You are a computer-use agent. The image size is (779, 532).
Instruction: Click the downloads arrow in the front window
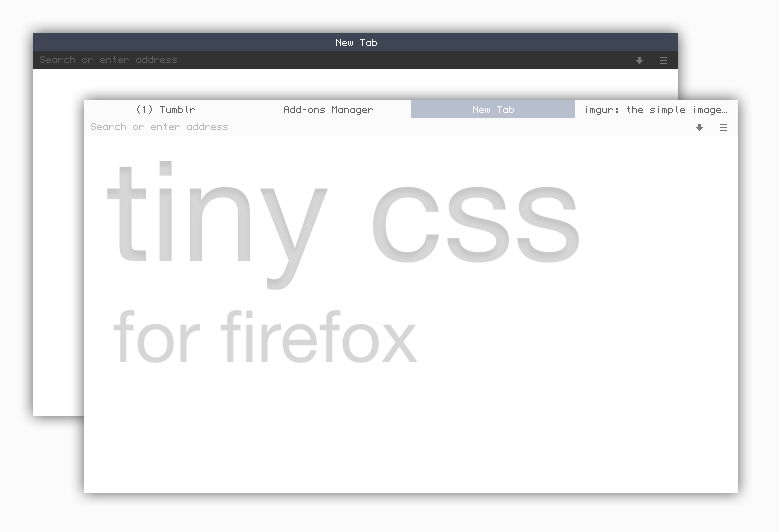(x=699, y=128)
